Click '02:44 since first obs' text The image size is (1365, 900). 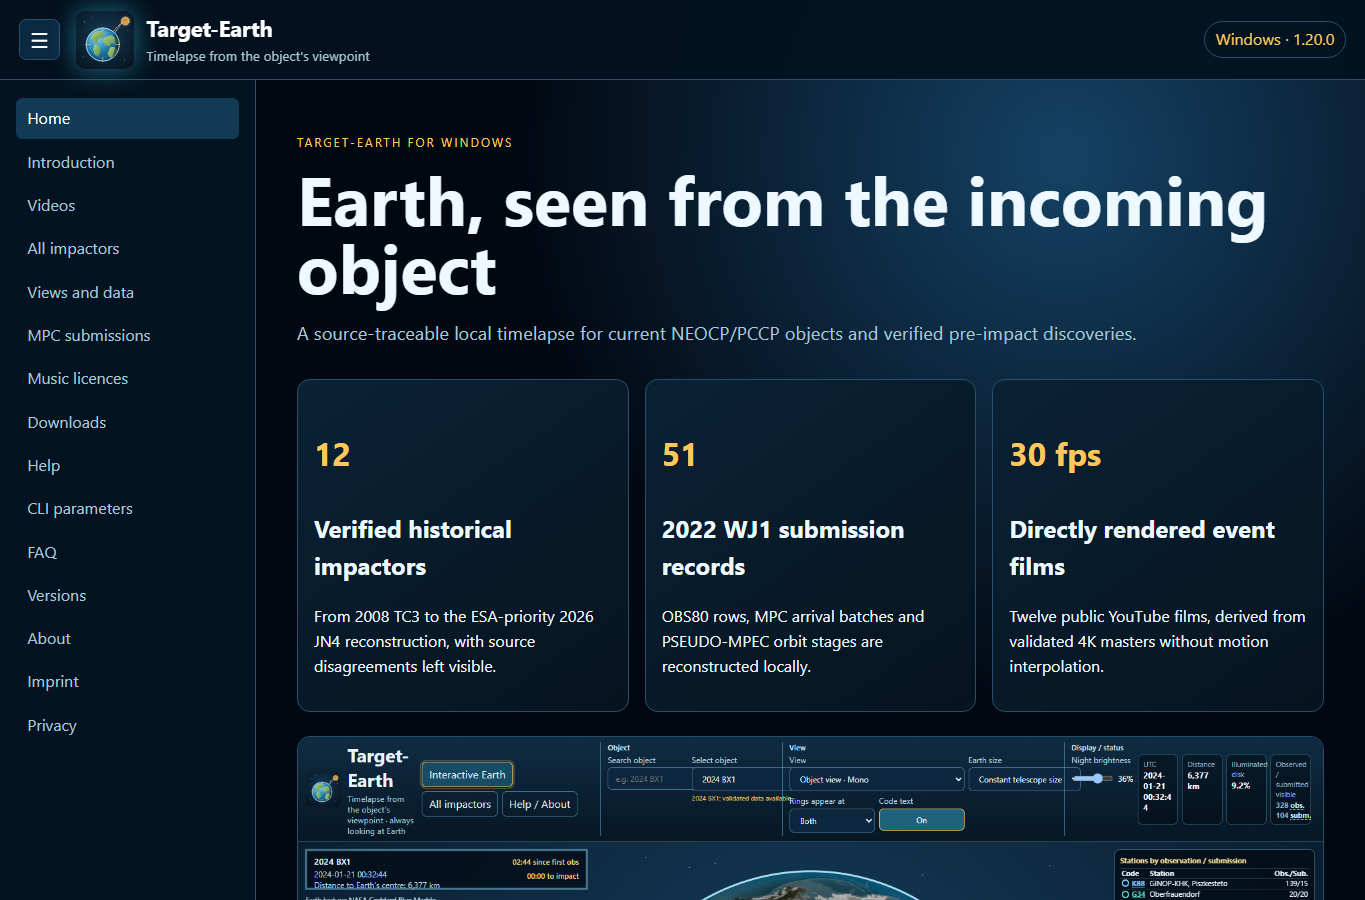coord(545,862)
